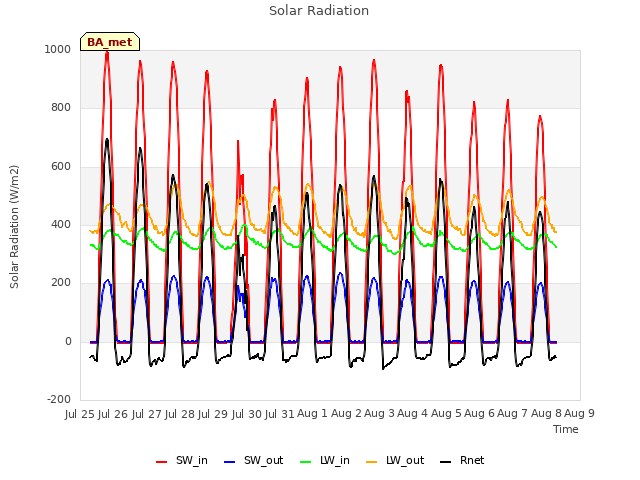Click the Aug 5 x-axis label
The height and width of the screenshot is (480, 640).
pos(446,414)
